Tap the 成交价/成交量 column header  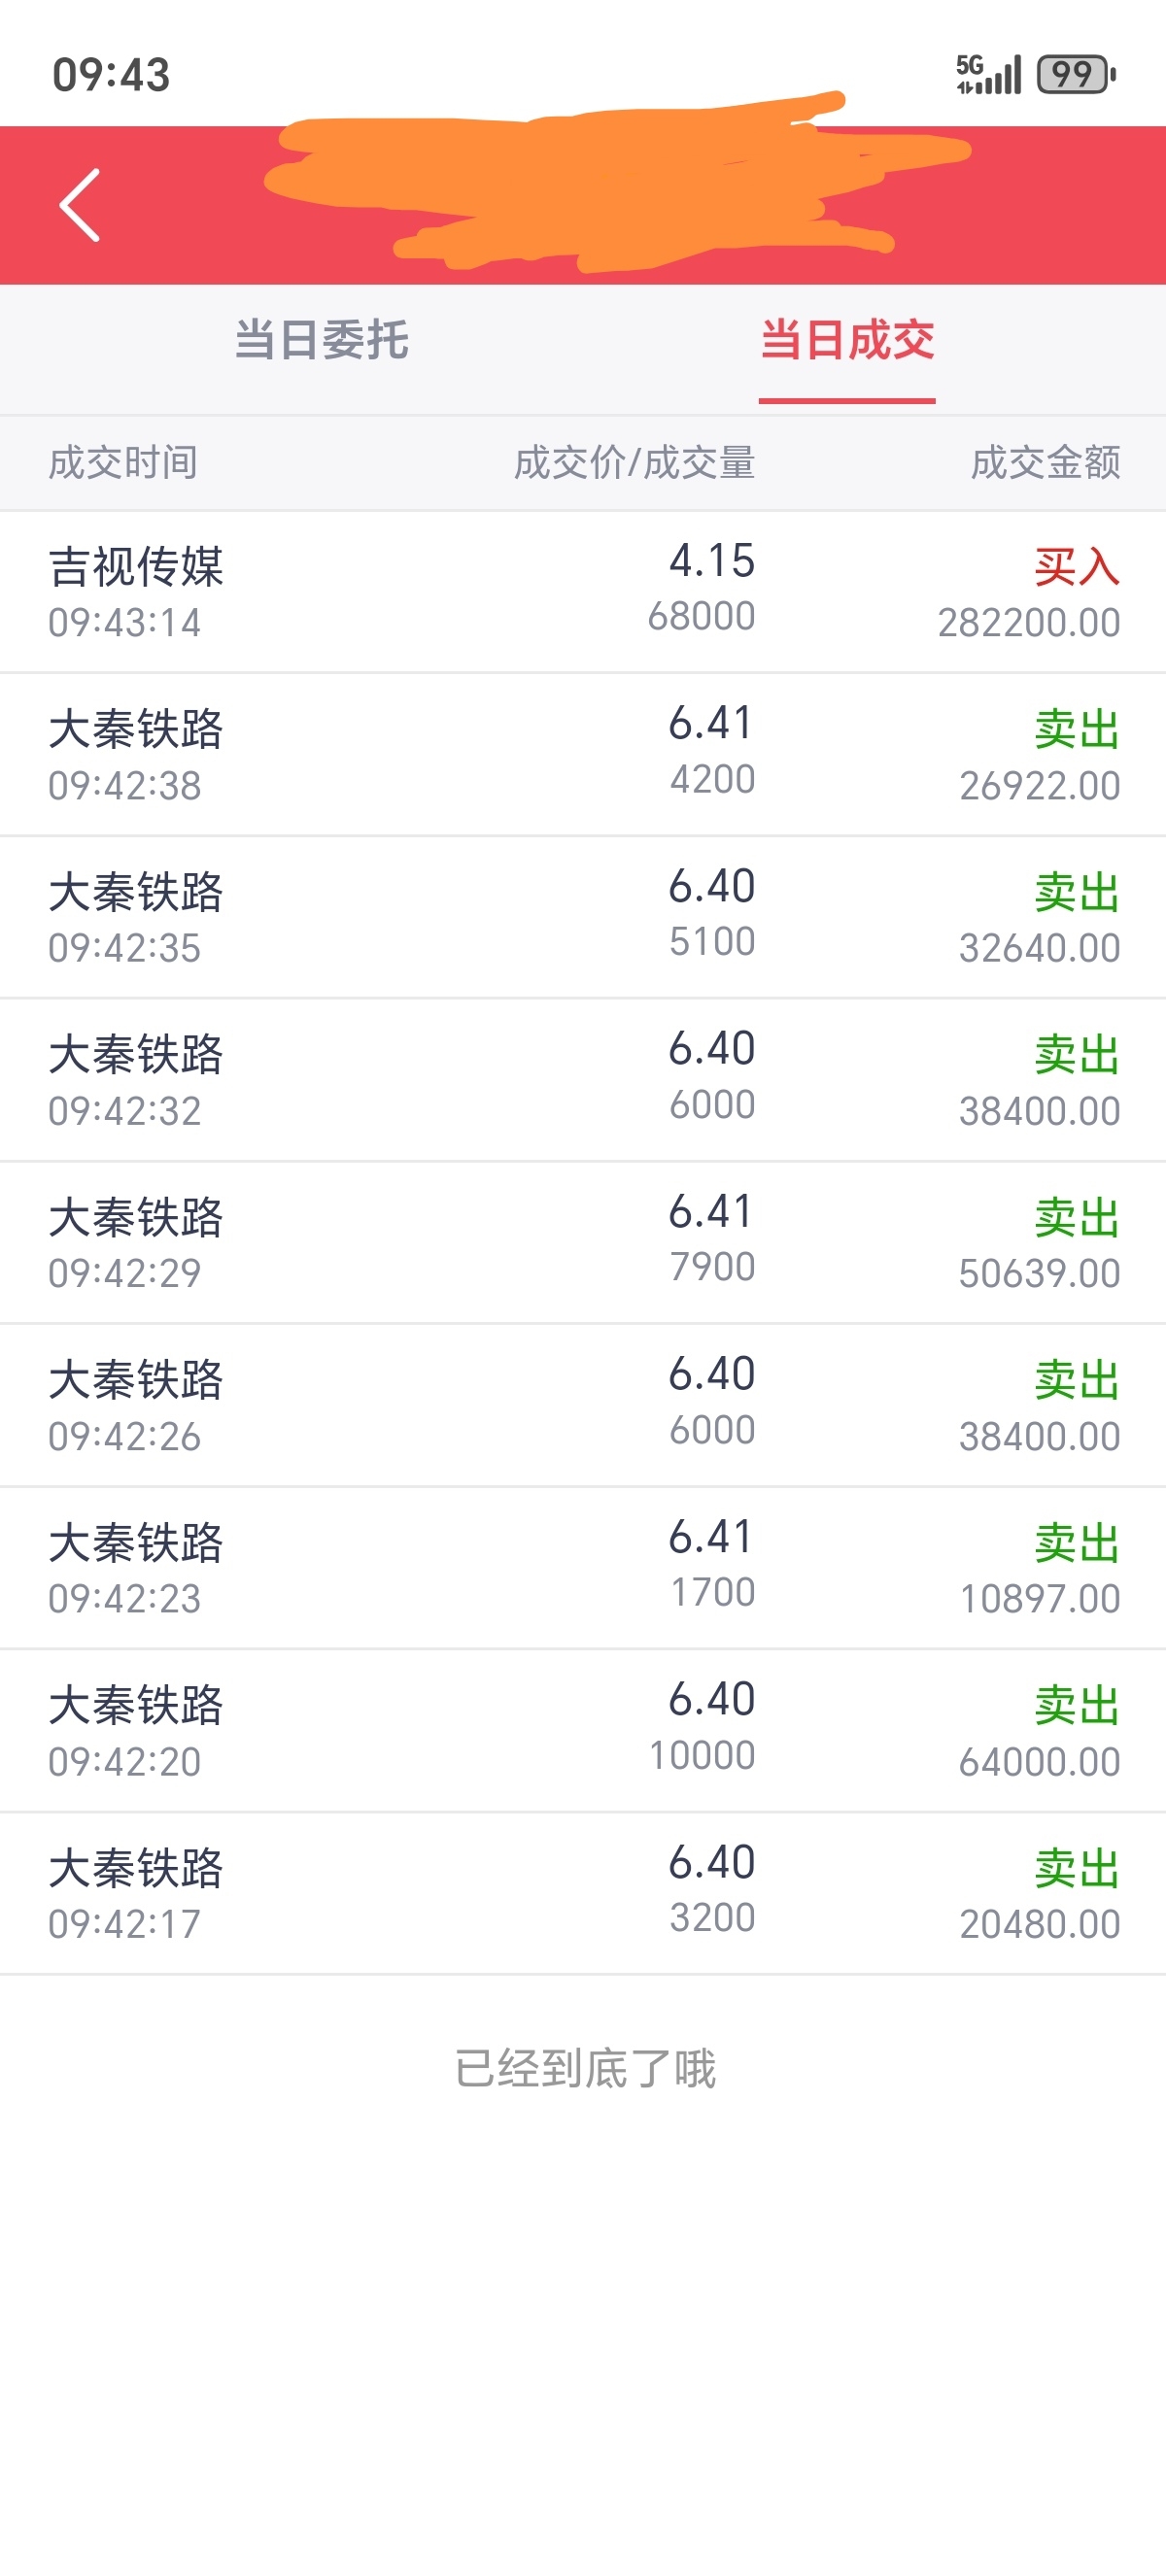point(634,463)
